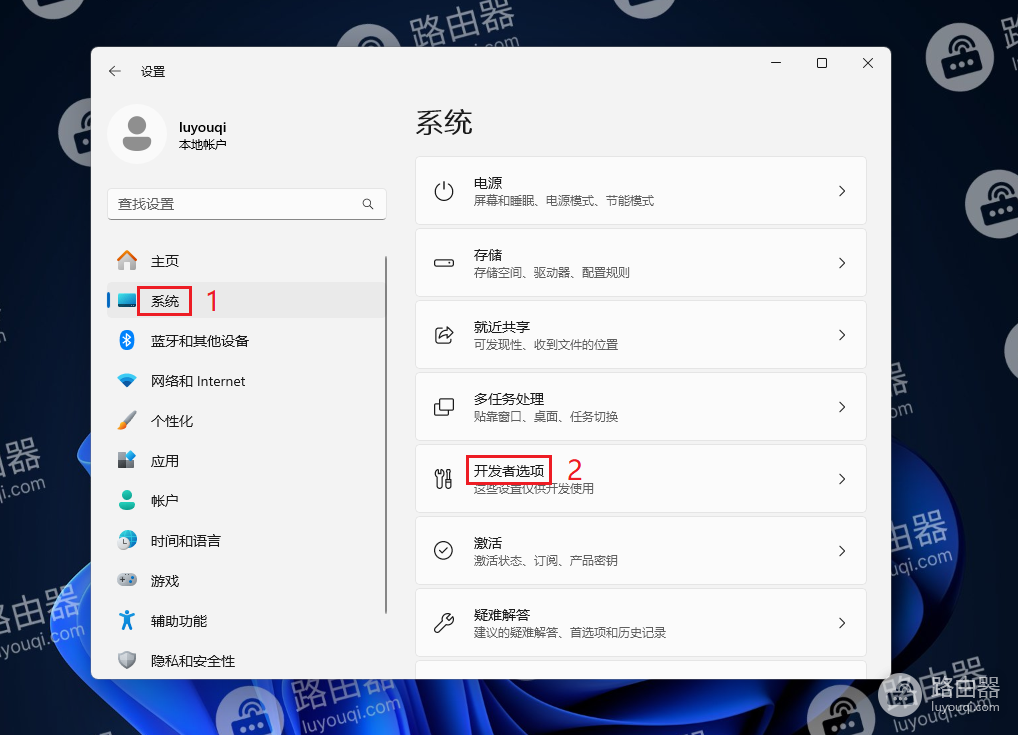This screenshot has width=1018, height=735.
Task: Click '激活状态、订阅、产品密钥' text
Action: 545,560
